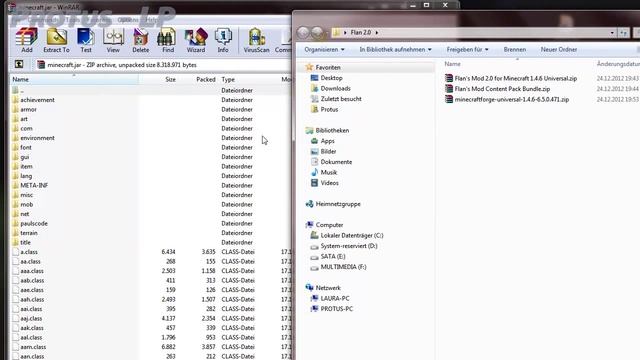The height and width of the screenshot is (360, 640).
Task: Click Explorer forward navigation arrow
Action: [318, 32]
